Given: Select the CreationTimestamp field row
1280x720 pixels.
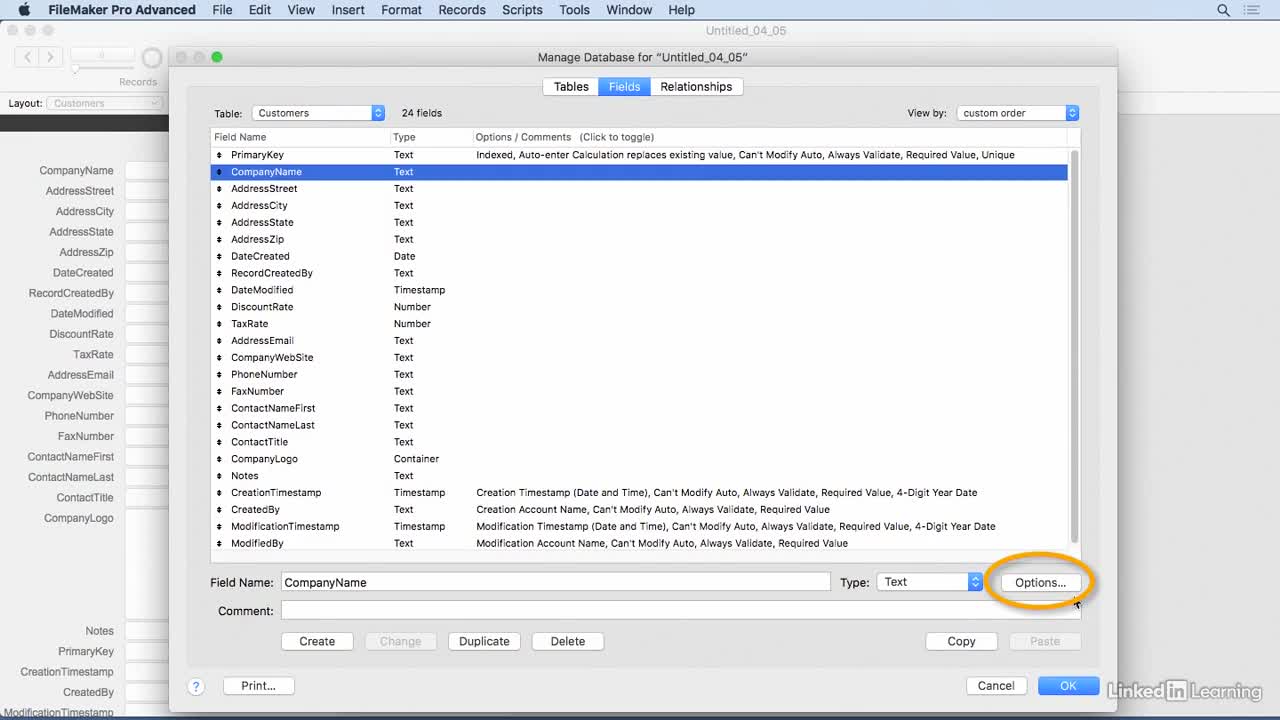Looking at the screenshot, I should click(x=639, y=493).
